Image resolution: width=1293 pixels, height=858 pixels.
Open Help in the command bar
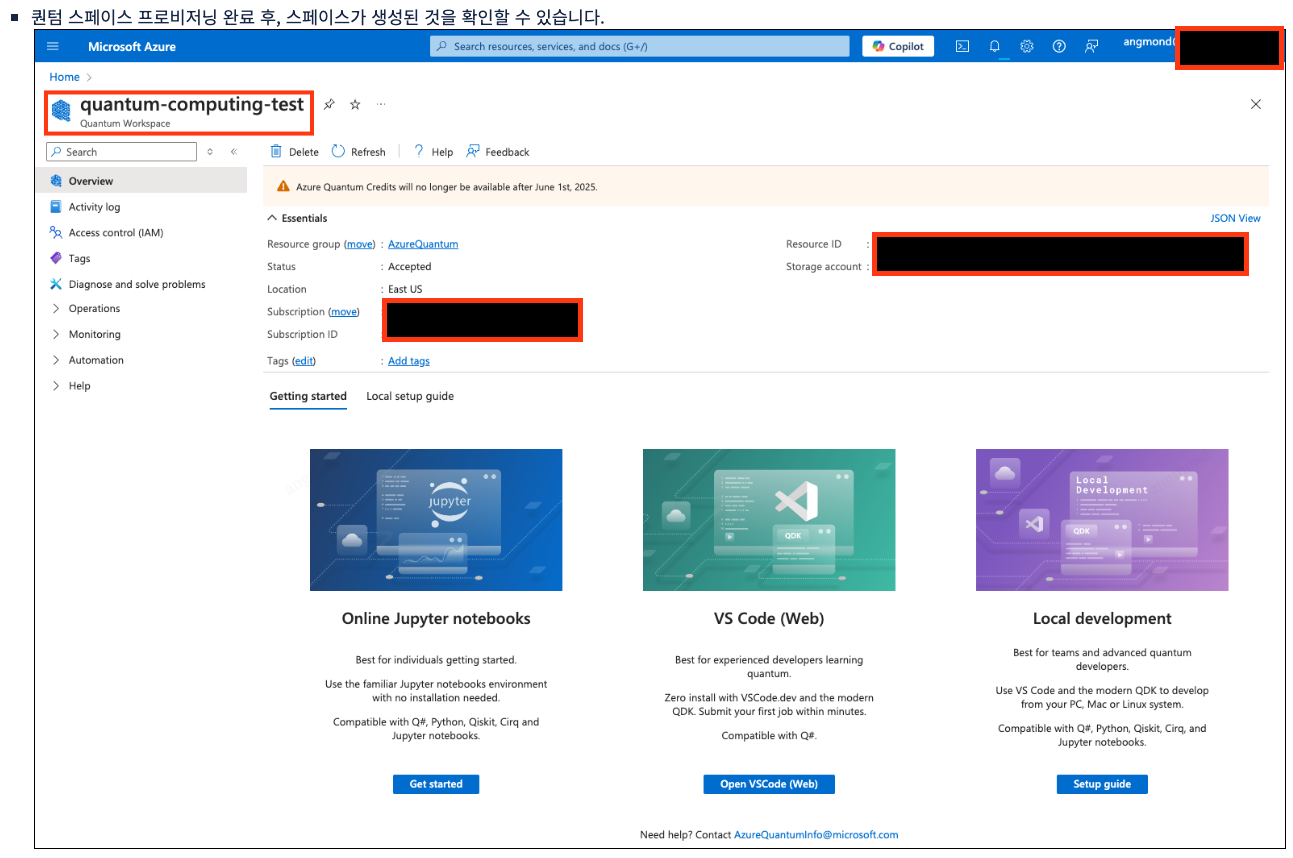[x=433, y=152]
